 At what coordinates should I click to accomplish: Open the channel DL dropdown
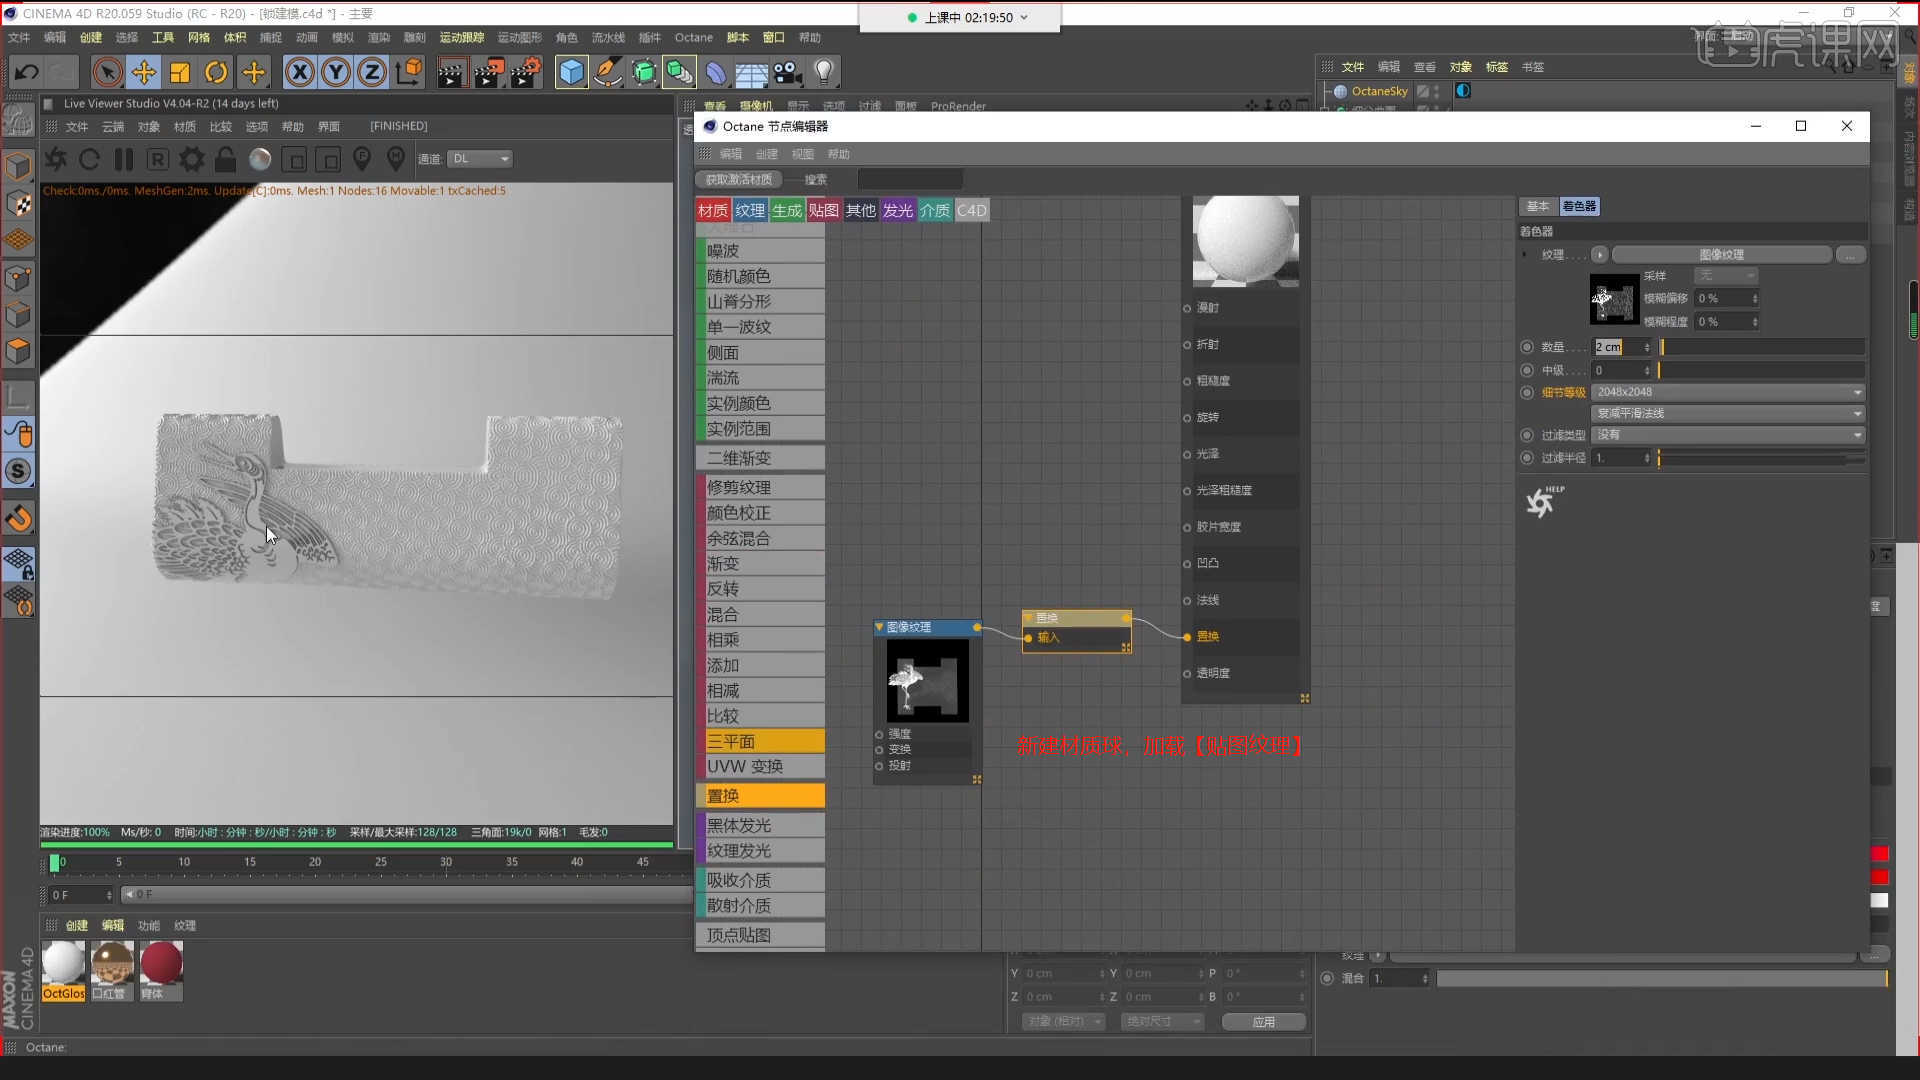(x=480, y=159)
